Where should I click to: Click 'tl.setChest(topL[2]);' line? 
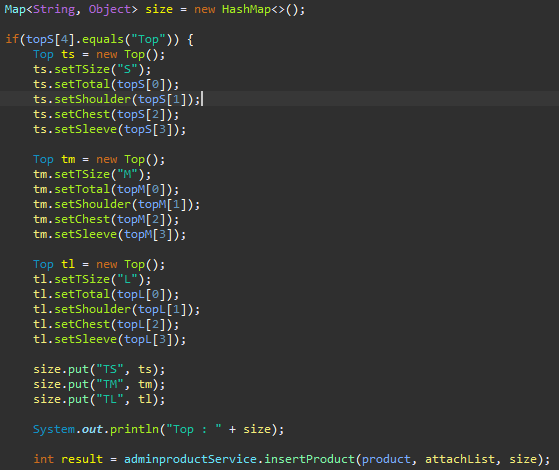click(106, 324)
